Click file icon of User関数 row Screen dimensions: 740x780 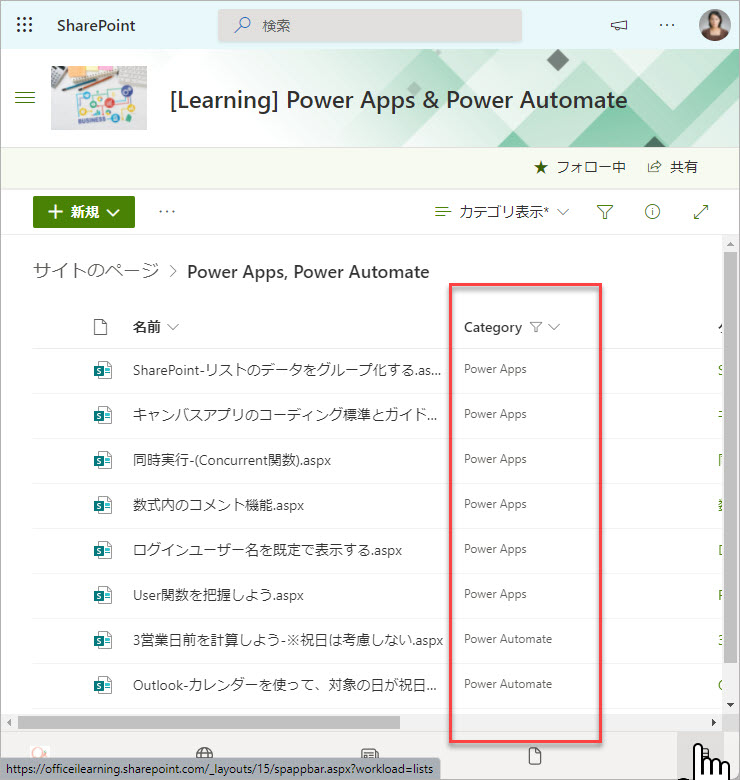click(x=102, y=595)
